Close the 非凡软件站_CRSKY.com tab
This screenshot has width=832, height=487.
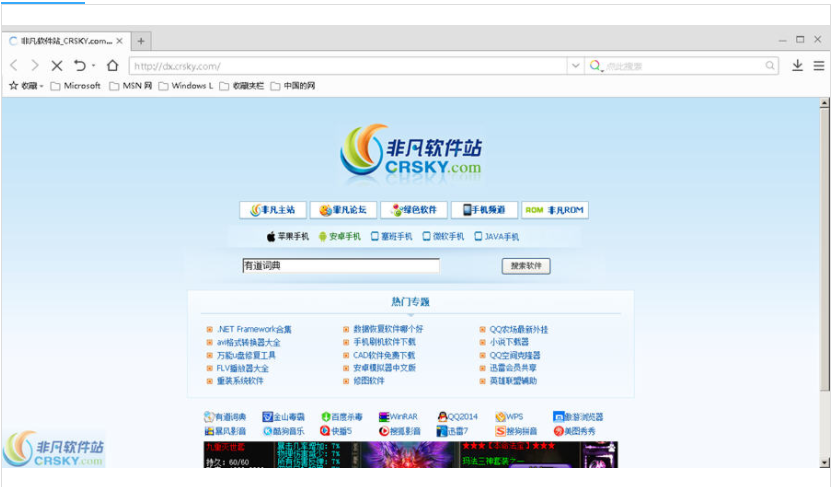[x=119, y=41]
